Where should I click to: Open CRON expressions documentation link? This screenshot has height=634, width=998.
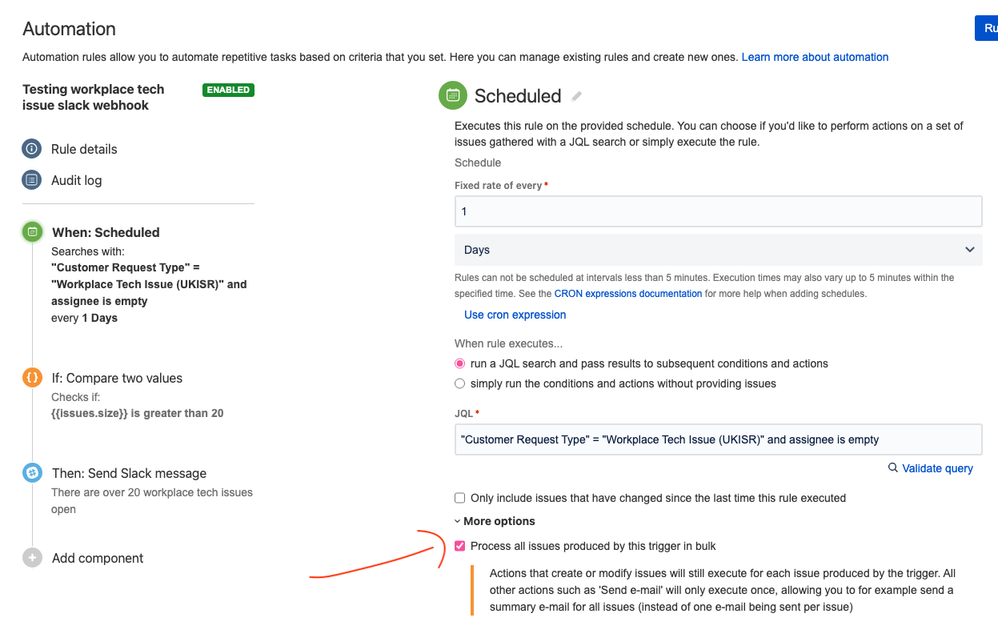tap(628, 293)
